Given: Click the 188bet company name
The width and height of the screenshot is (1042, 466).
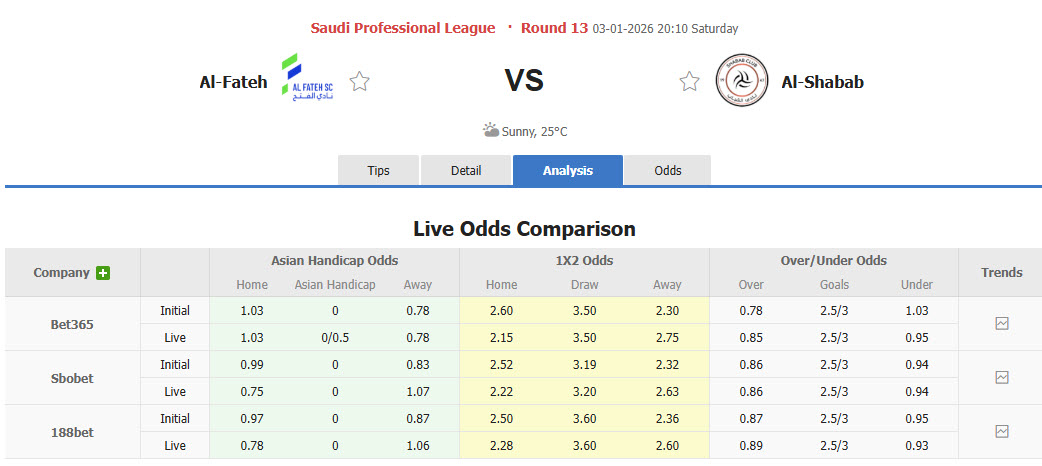Looking at the screenshot, I should (73, 432).
